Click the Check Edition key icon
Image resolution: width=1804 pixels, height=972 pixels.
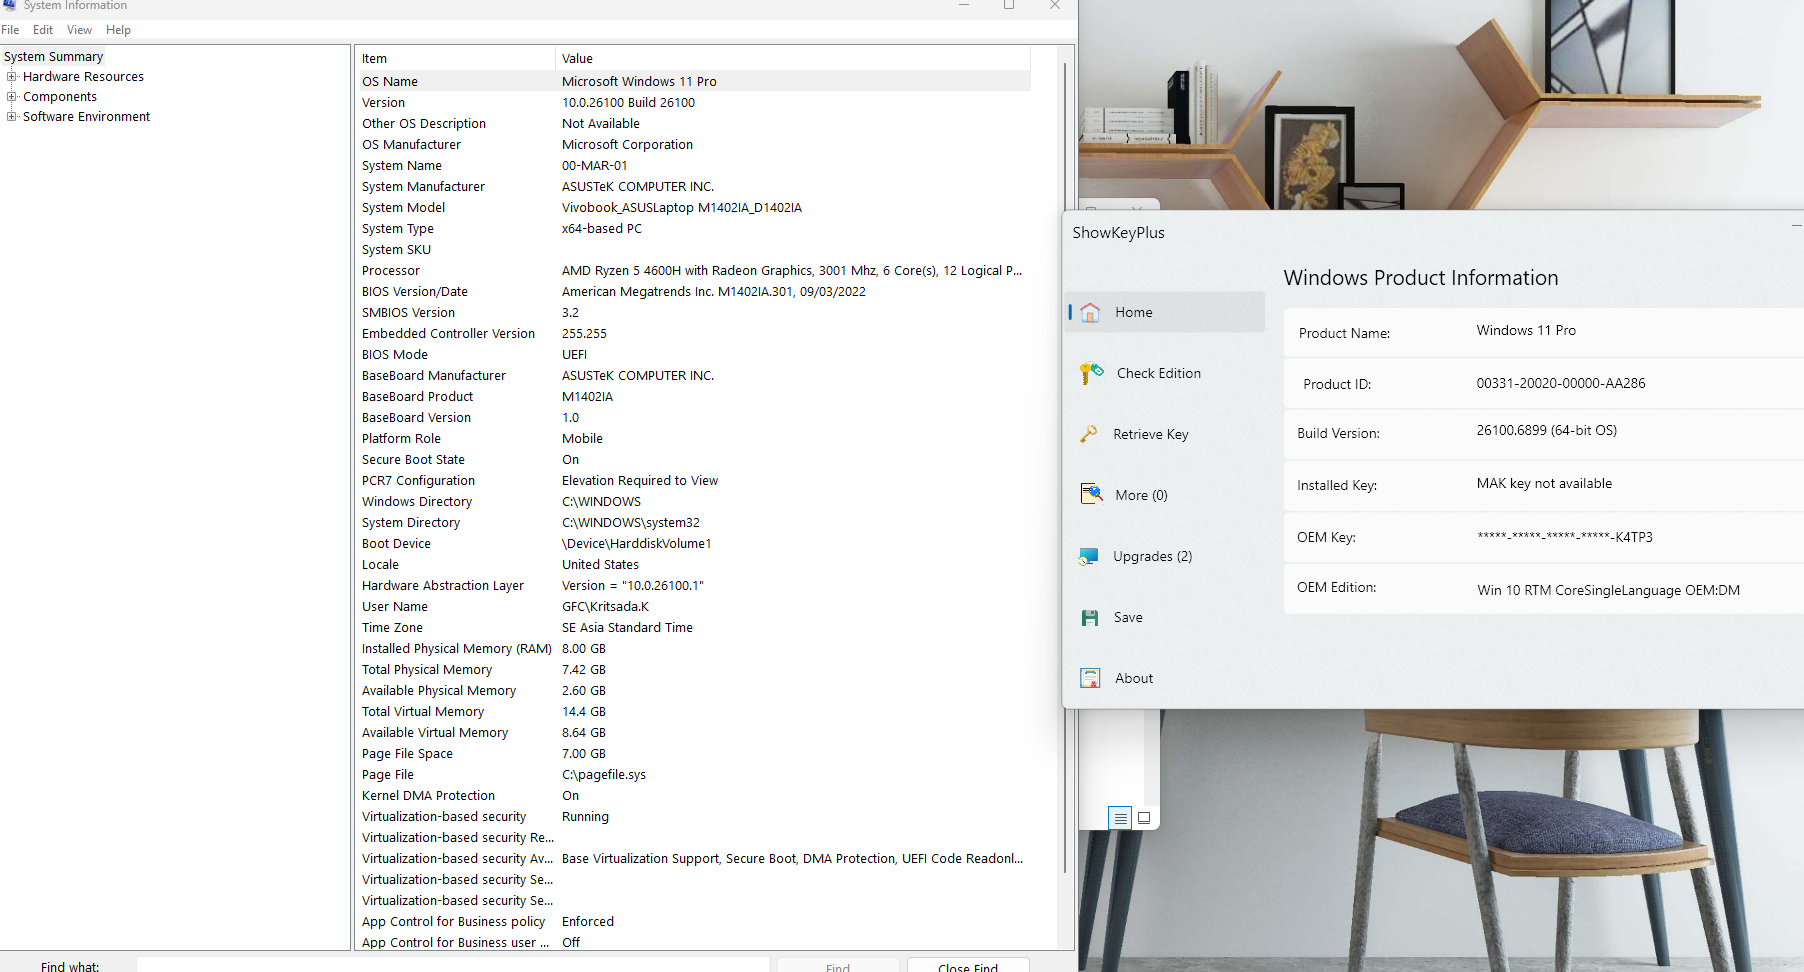point(1091,374)
